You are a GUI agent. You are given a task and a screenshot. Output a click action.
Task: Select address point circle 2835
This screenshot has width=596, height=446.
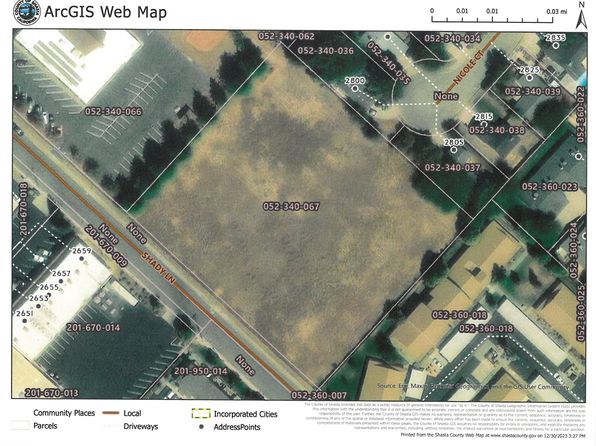pyautogui.click(x=556, y=46)
